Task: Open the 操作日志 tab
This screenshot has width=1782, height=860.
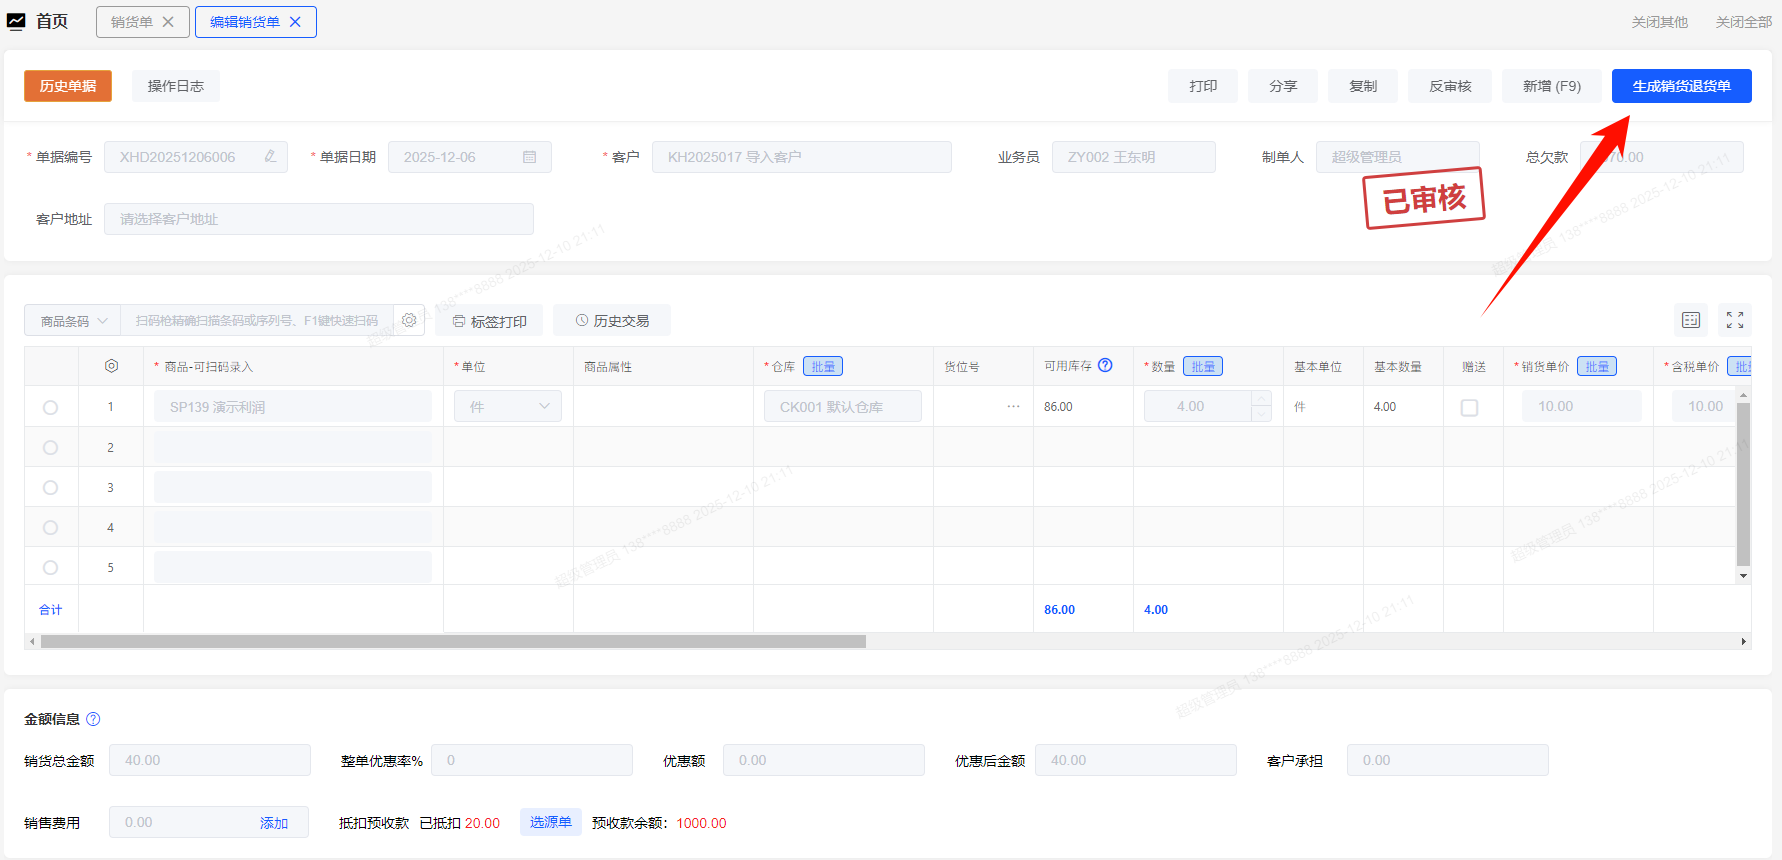Action: coord(176,86)
